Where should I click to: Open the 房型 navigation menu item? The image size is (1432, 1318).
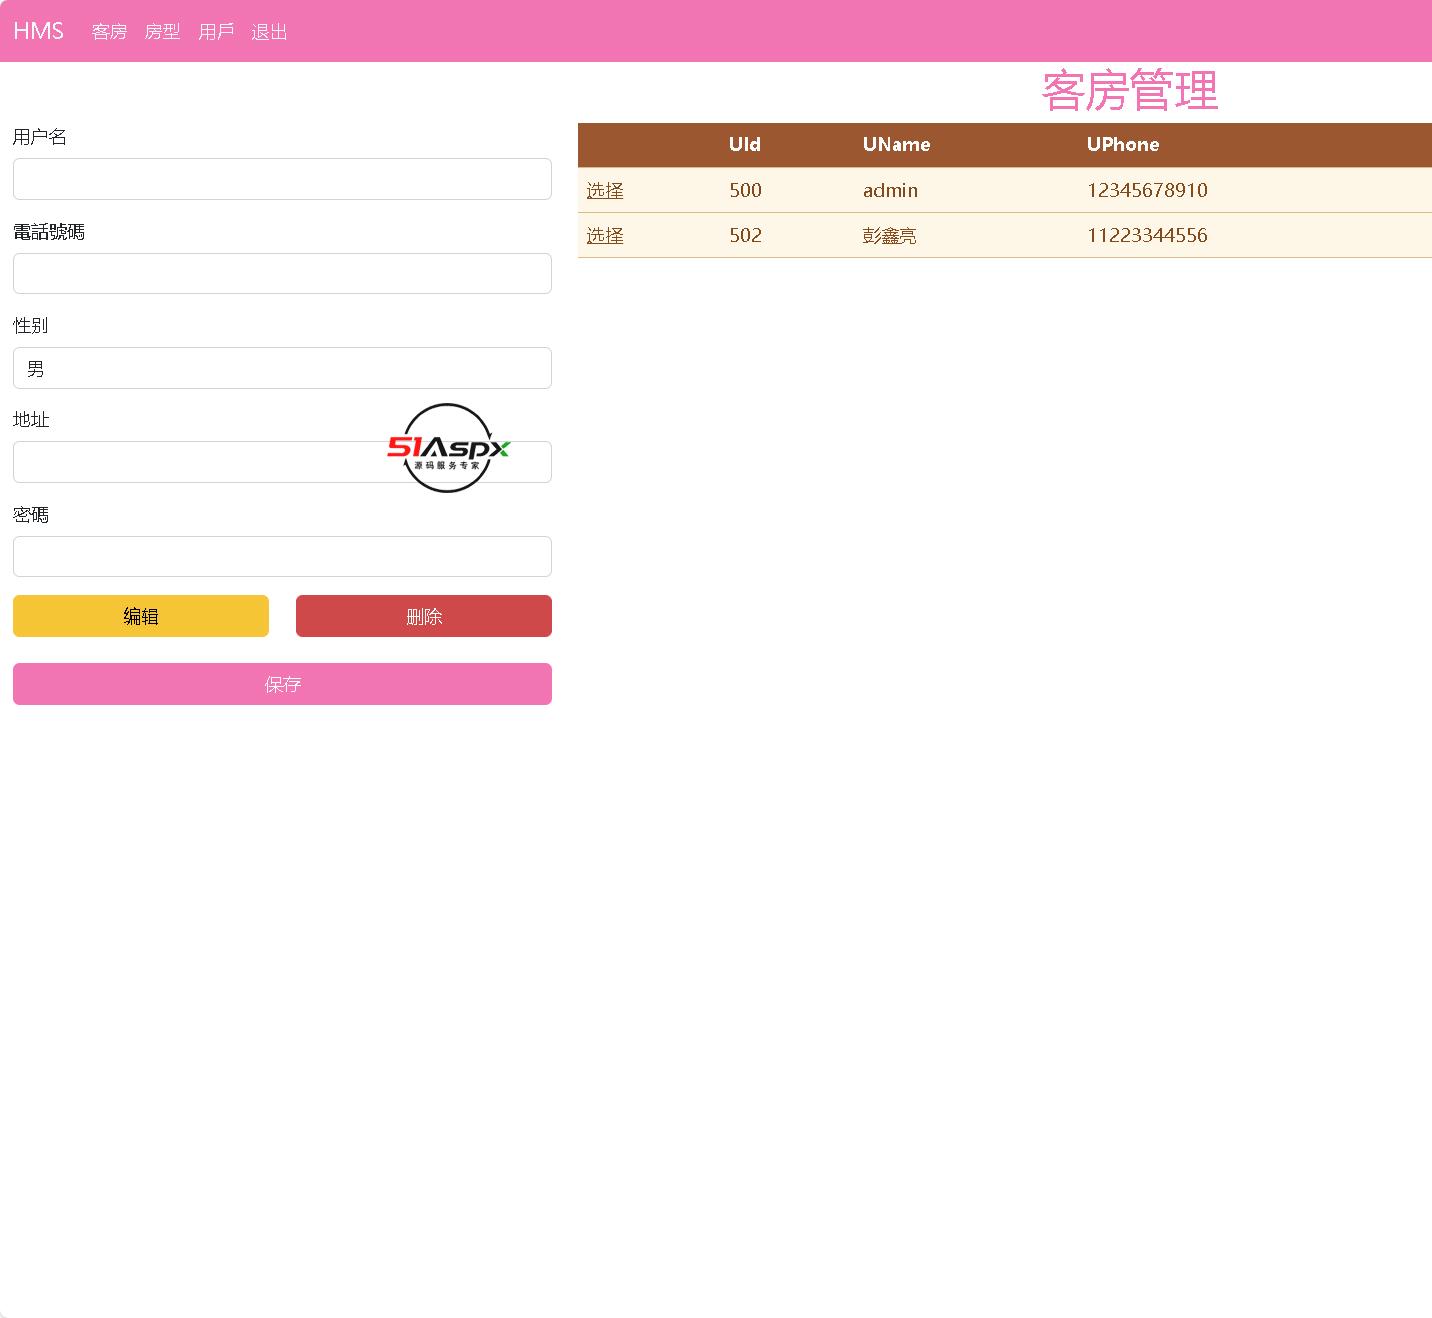coord(162,32)
